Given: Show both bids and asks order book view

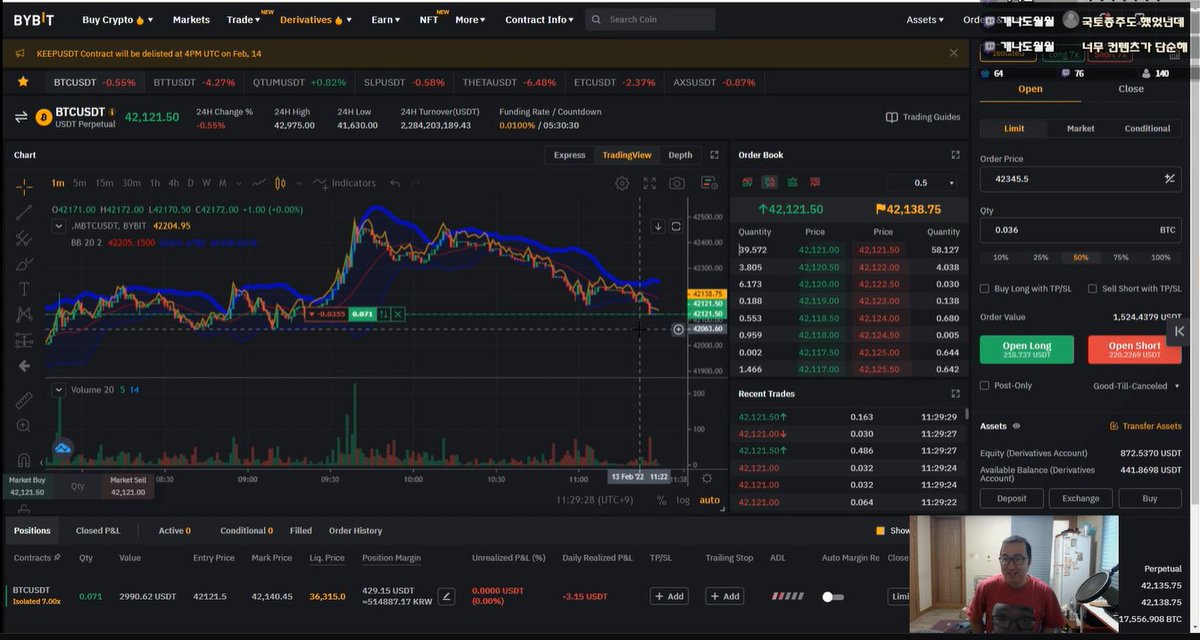Looking at the screenshot, I should [x=747, y=182].
